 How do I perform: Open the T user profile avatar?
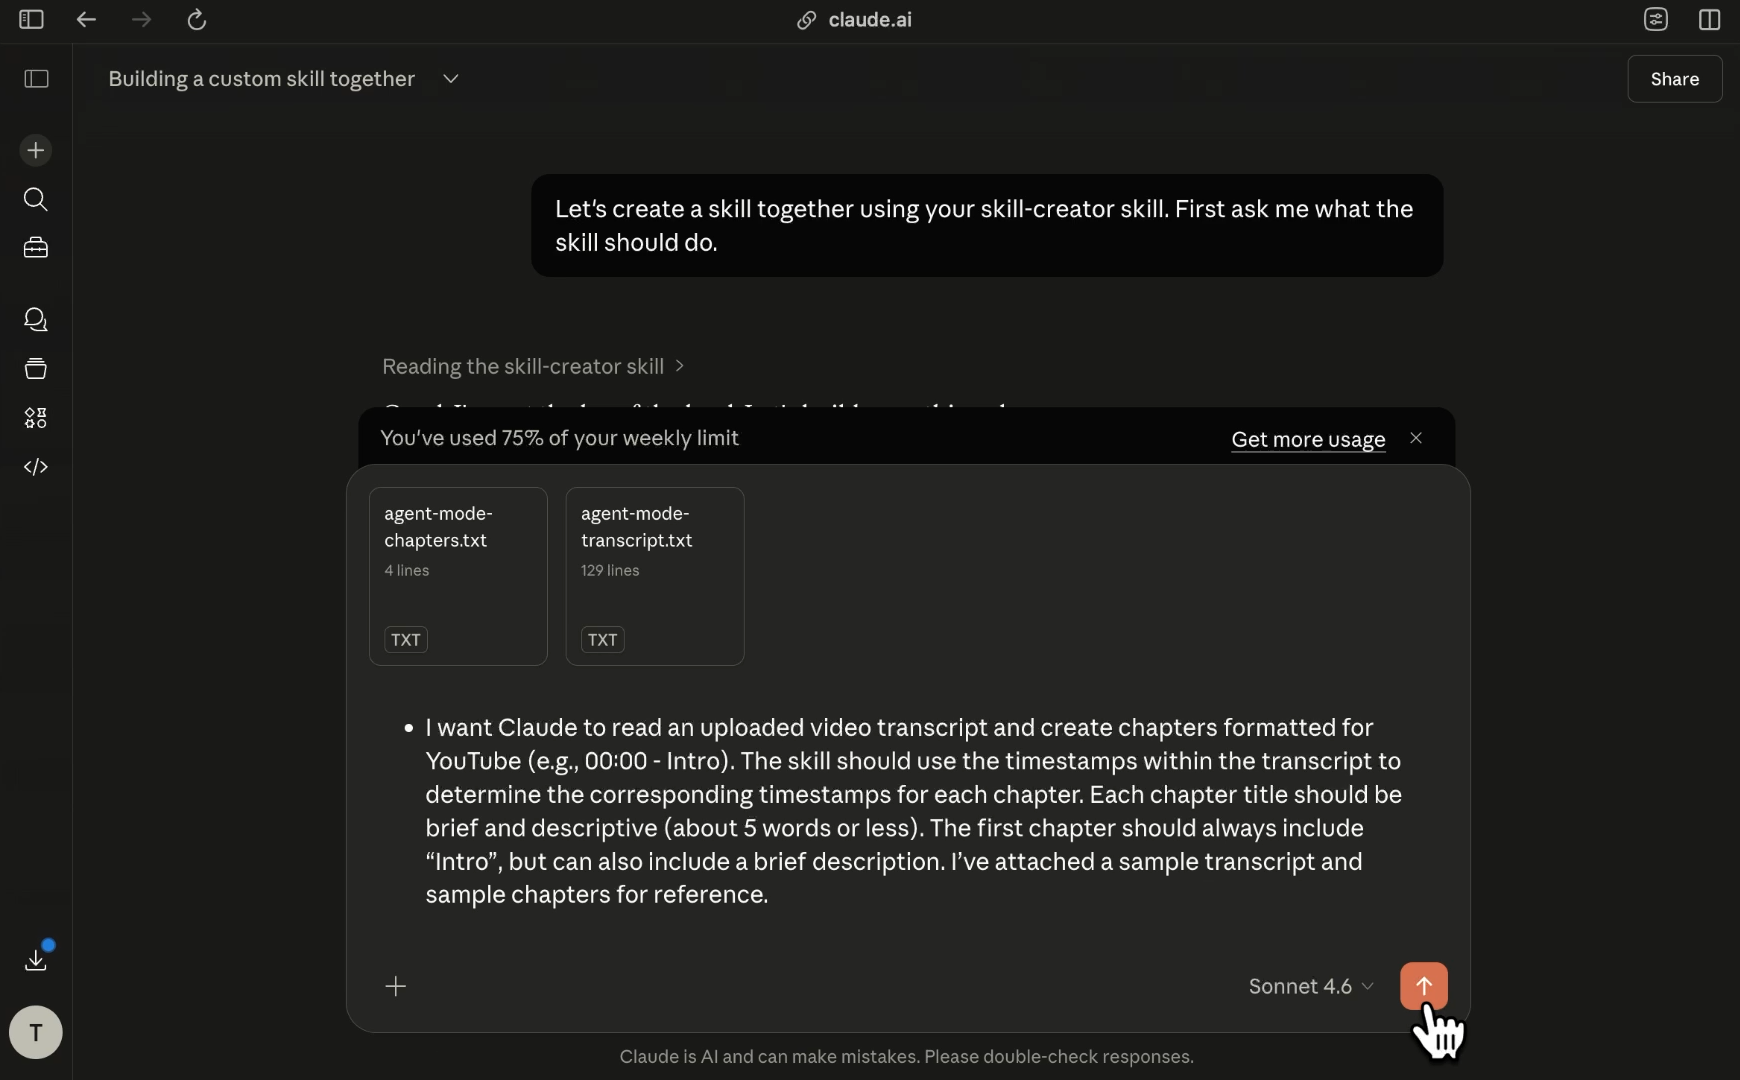[36, 1032]
